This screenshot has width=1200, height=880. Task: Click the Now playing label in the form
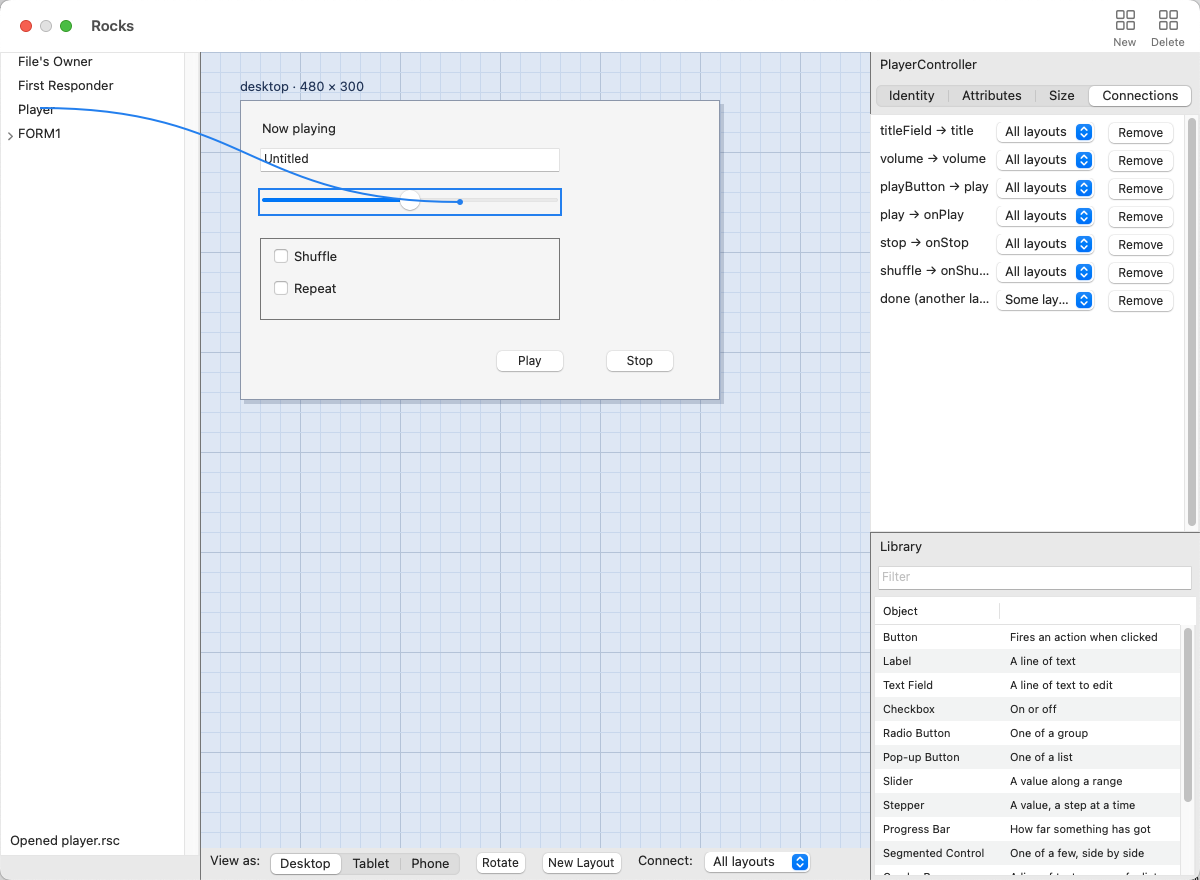(x=299, y=129)
